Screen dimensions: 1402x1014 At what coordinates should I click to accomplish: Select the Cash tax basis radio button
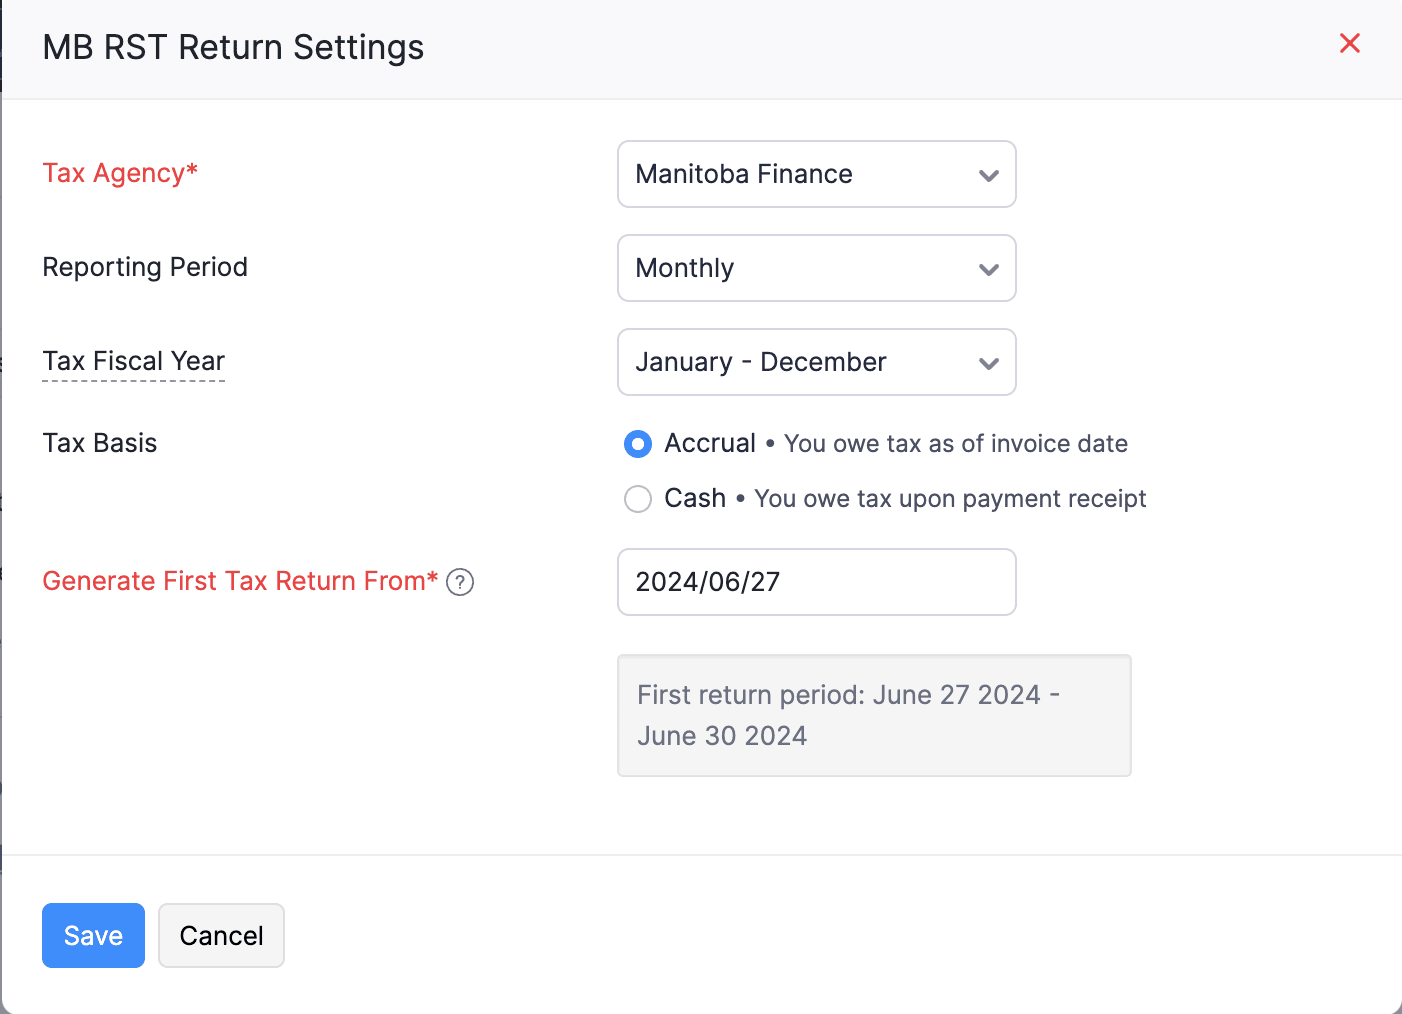tap(638, 499)
